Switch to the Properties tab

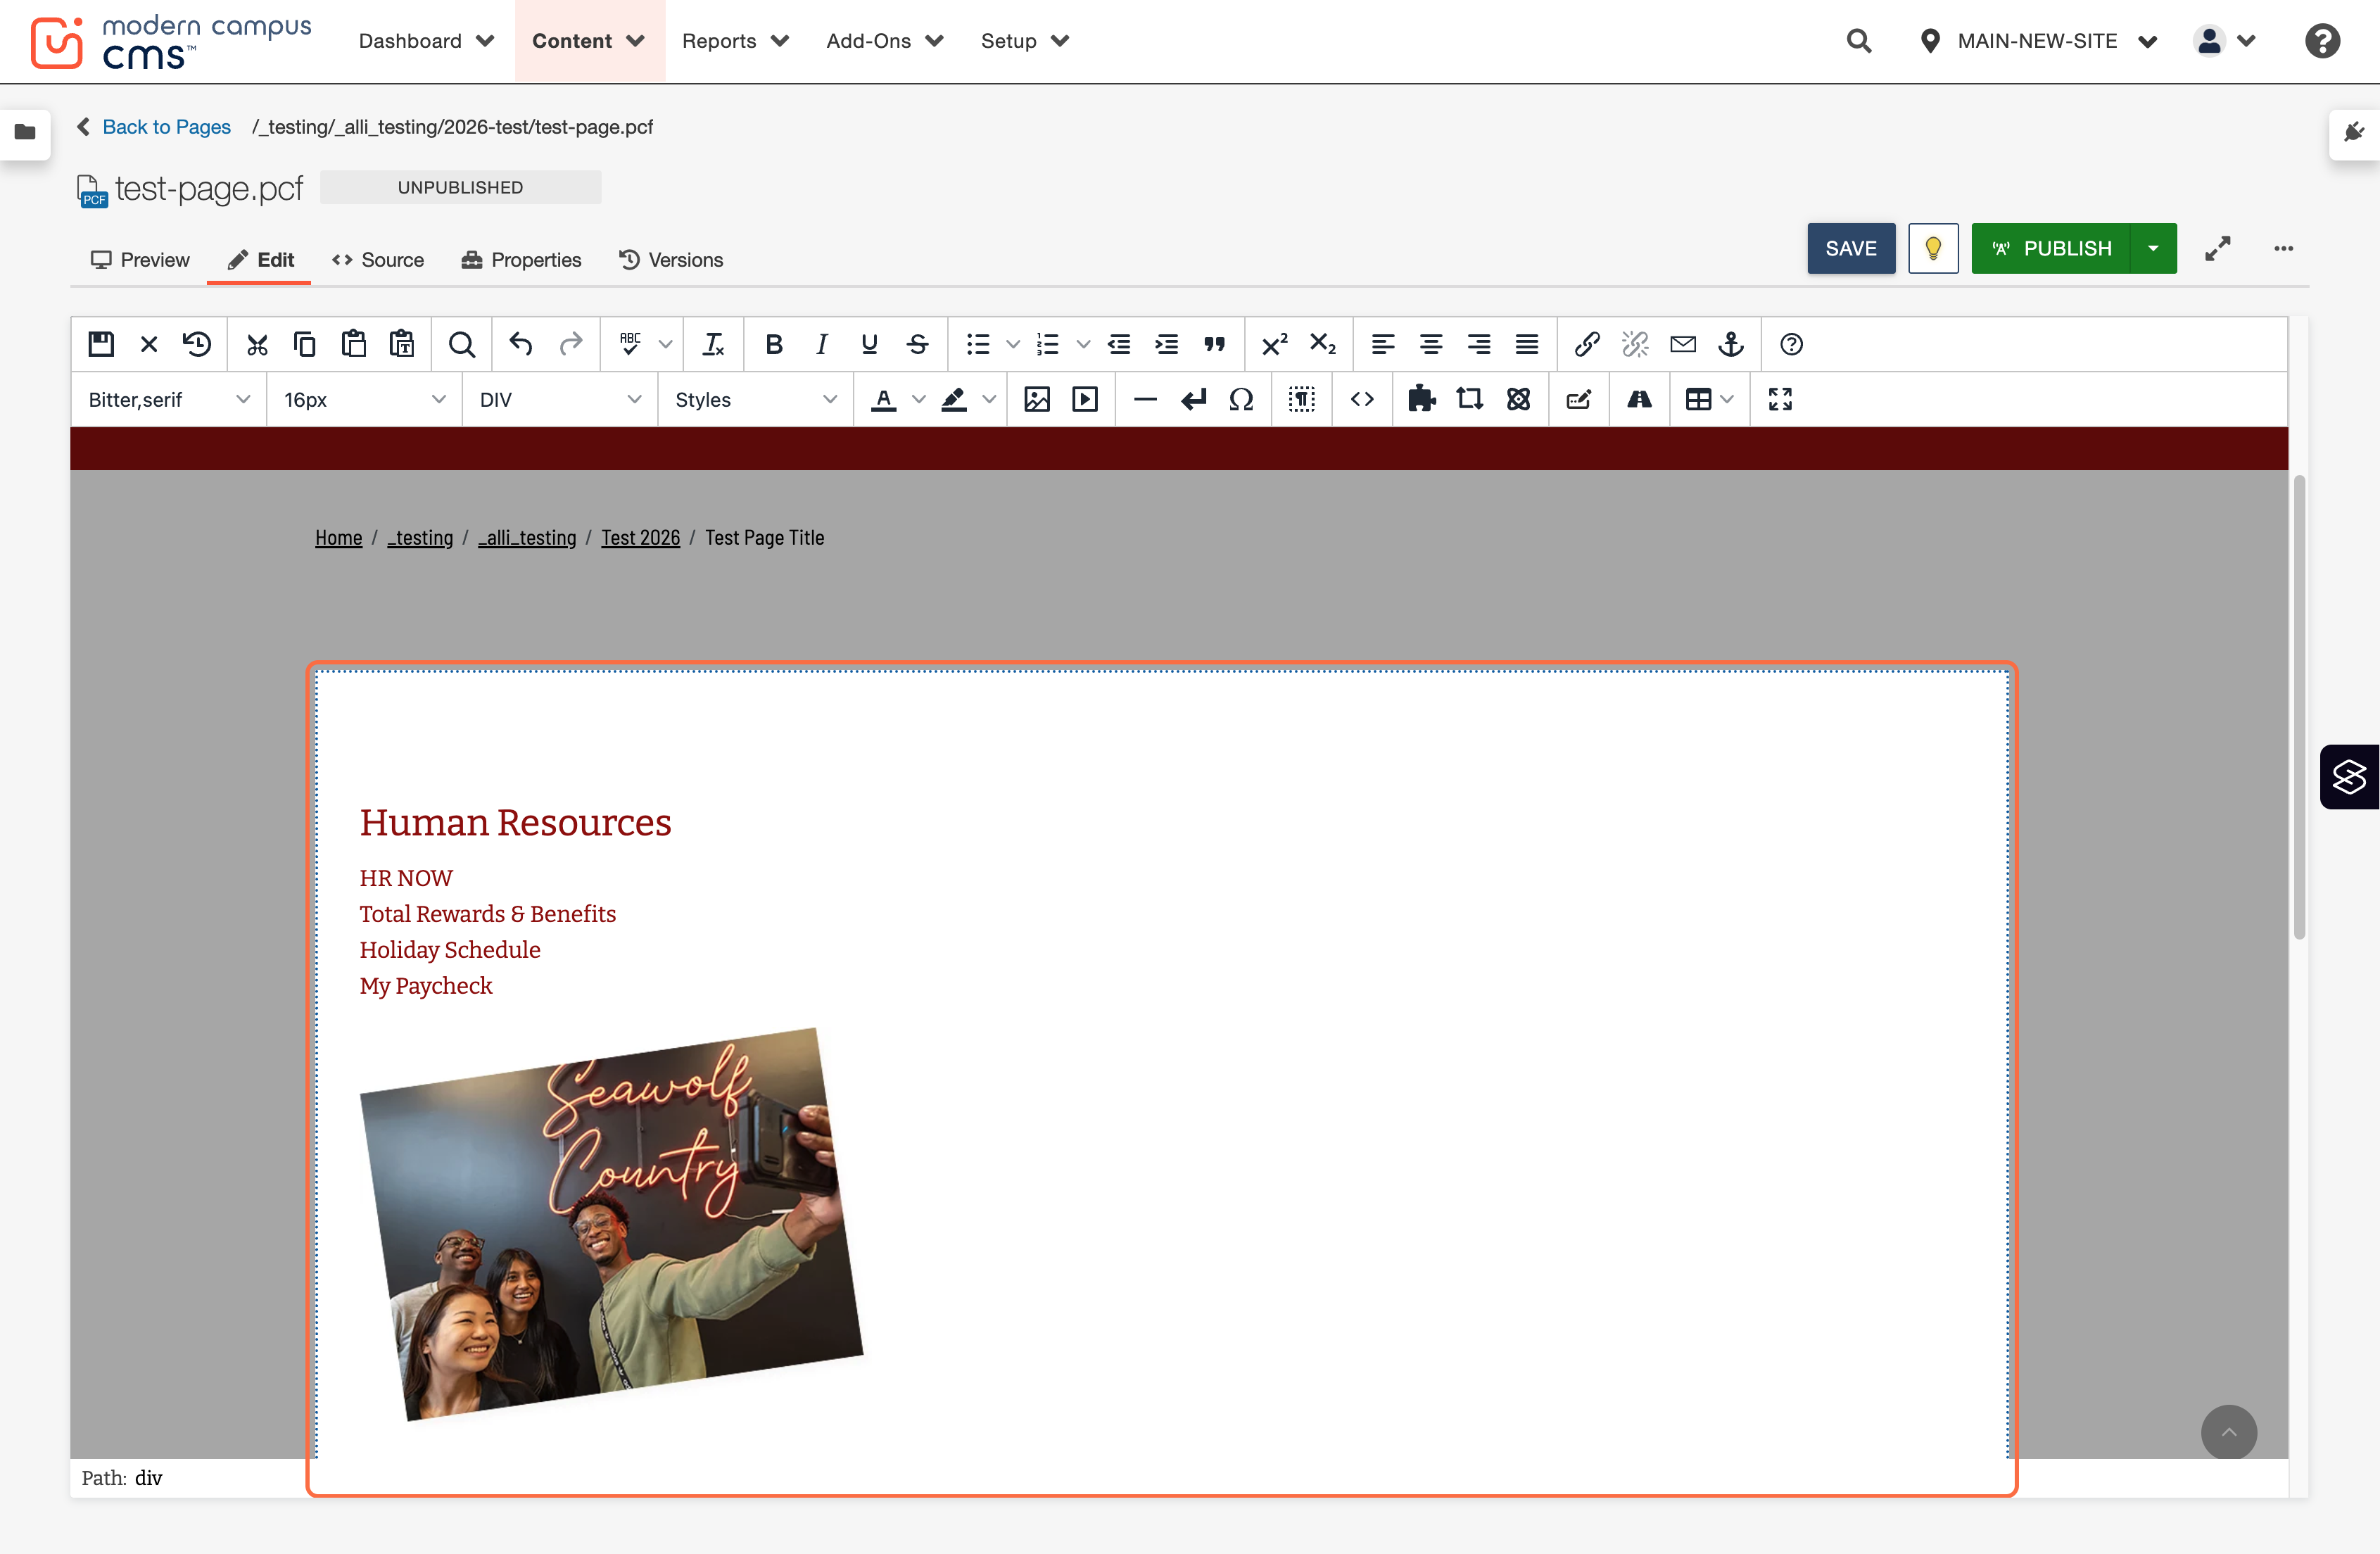point(521,260)
